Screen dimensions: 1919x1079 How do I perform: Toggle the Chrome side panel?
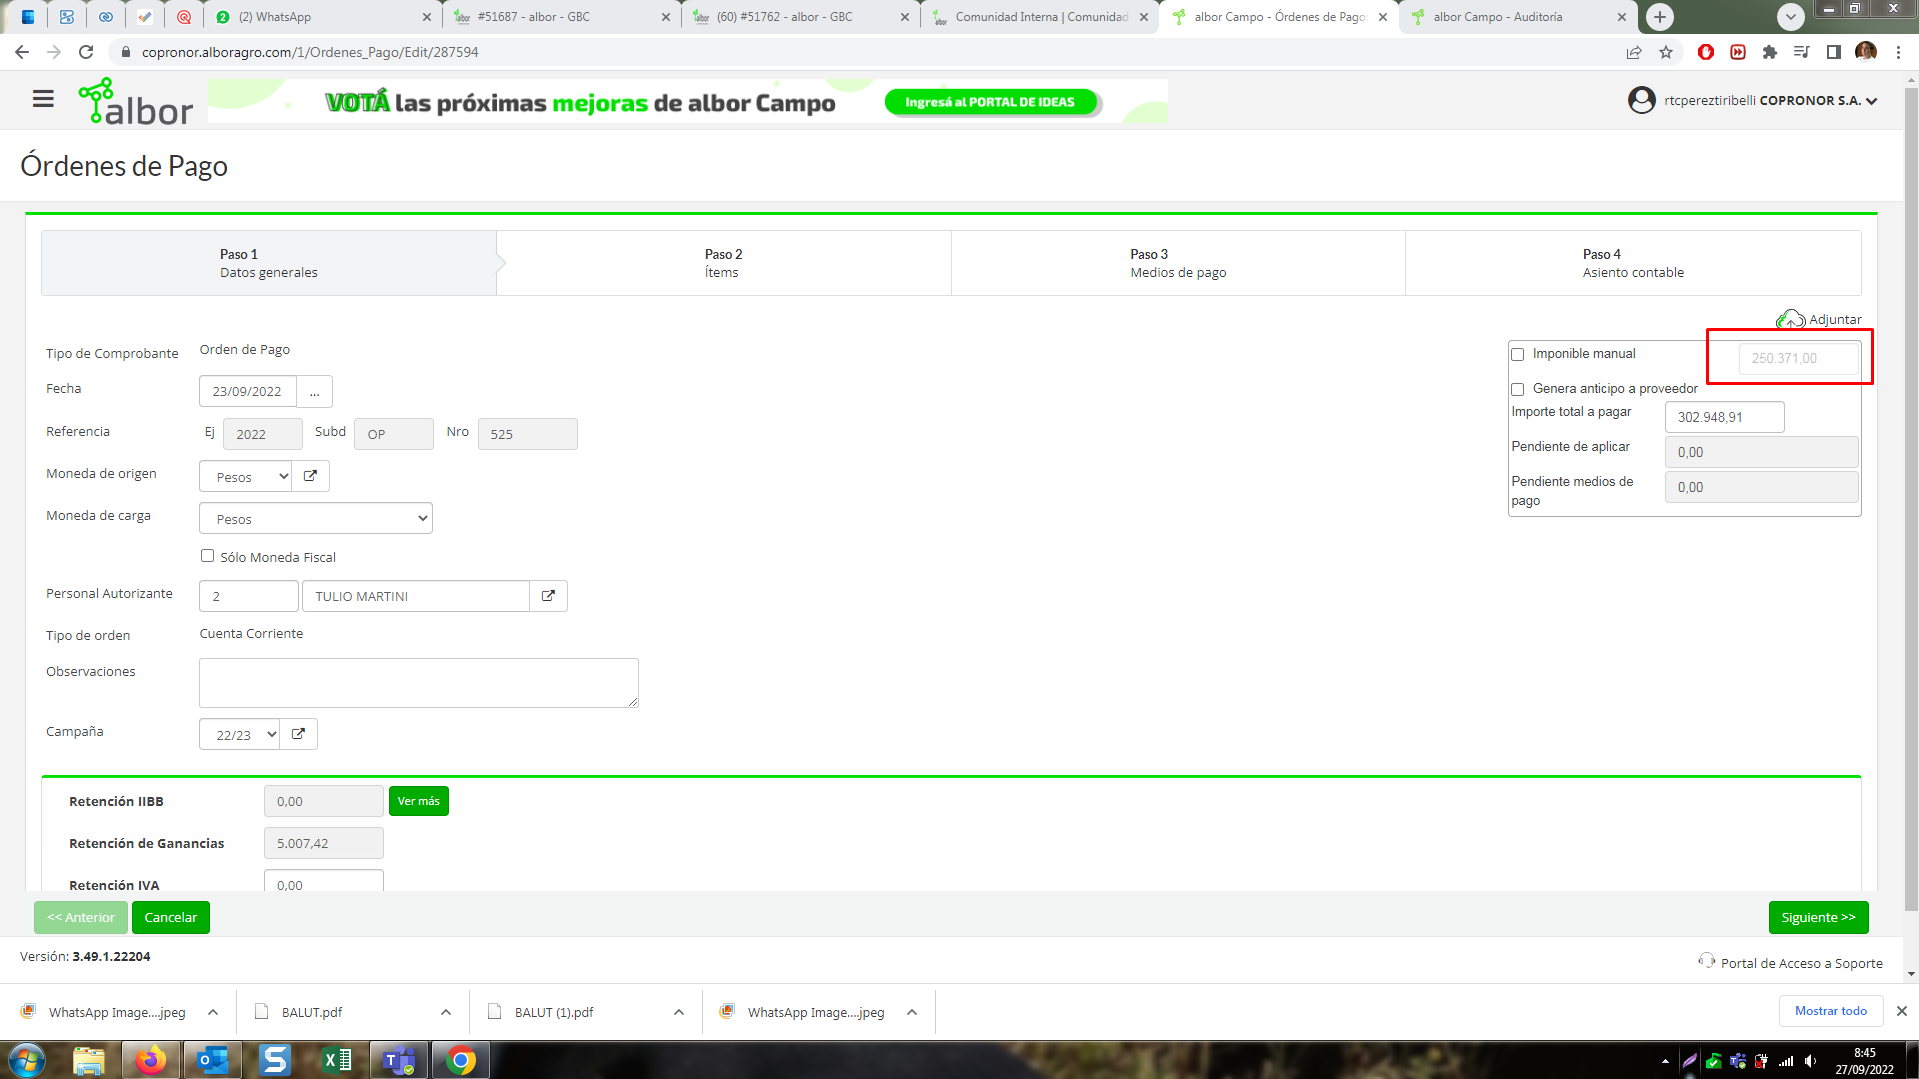[1834, 52]
